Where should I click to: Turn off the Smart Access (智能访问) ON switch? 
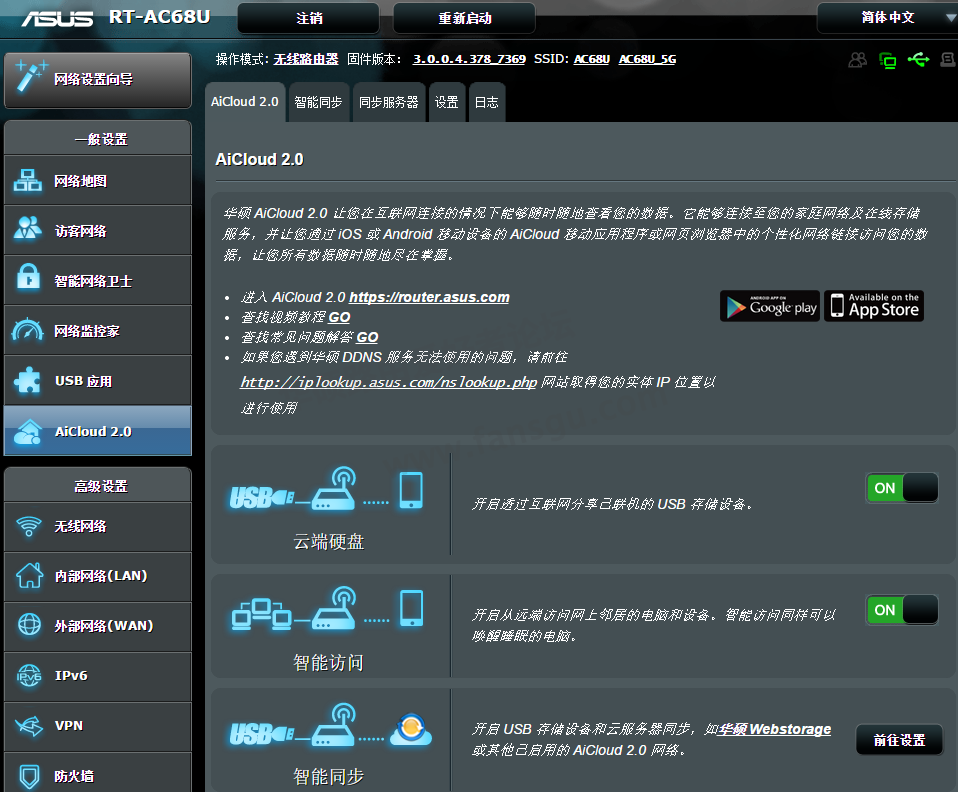click(902, 609)
